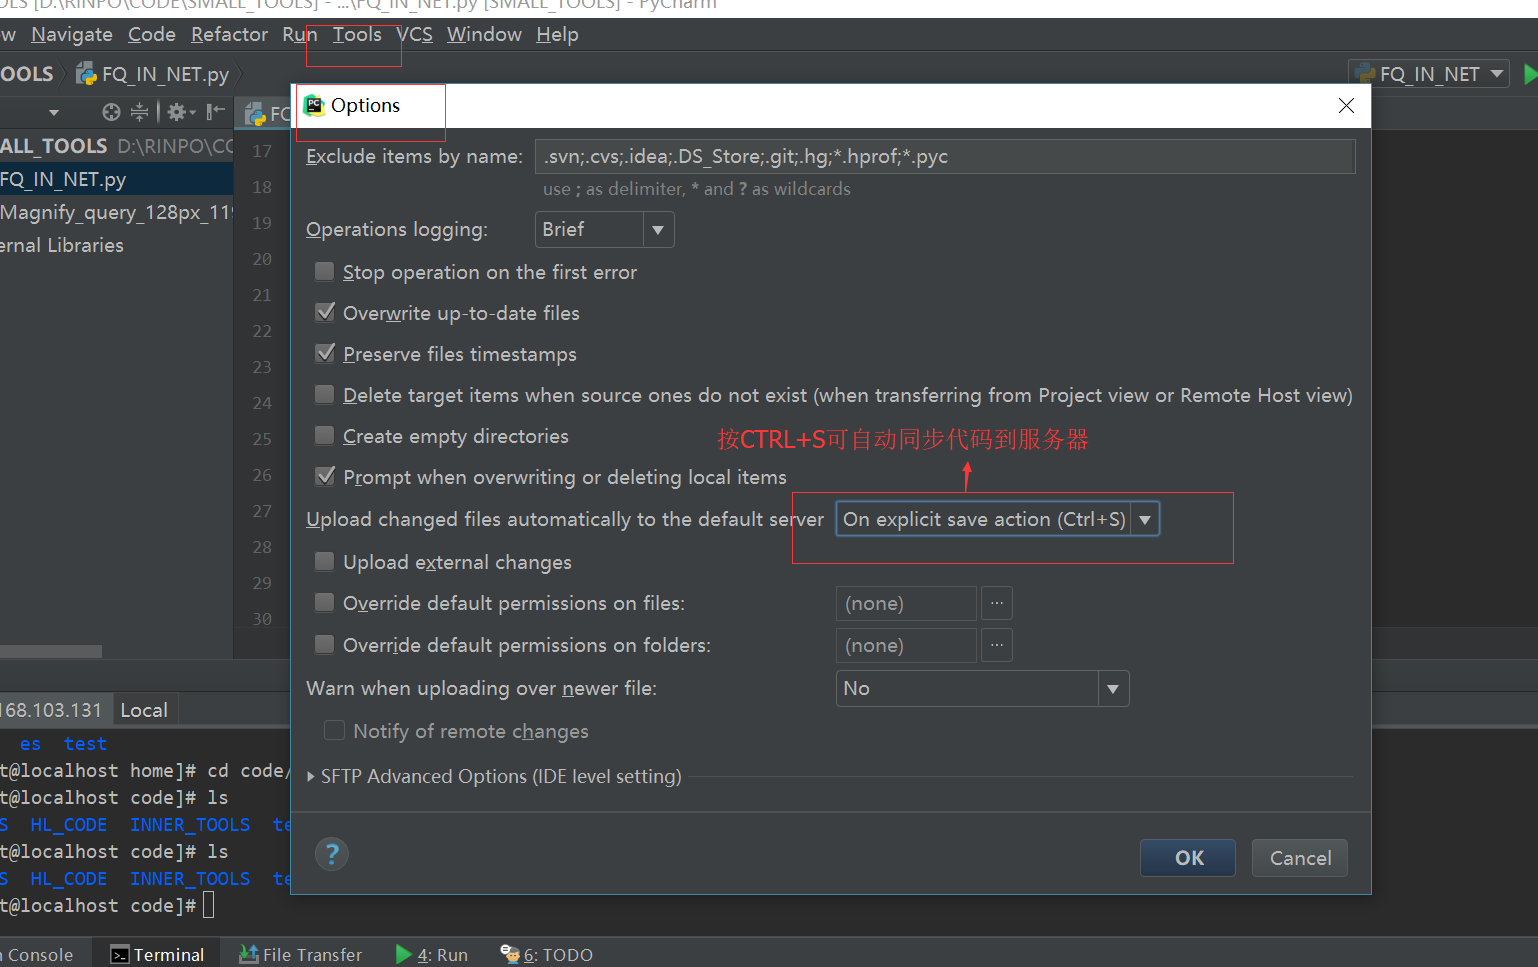
Task: Click the collapse all icon in project panel
Action: 140,112
